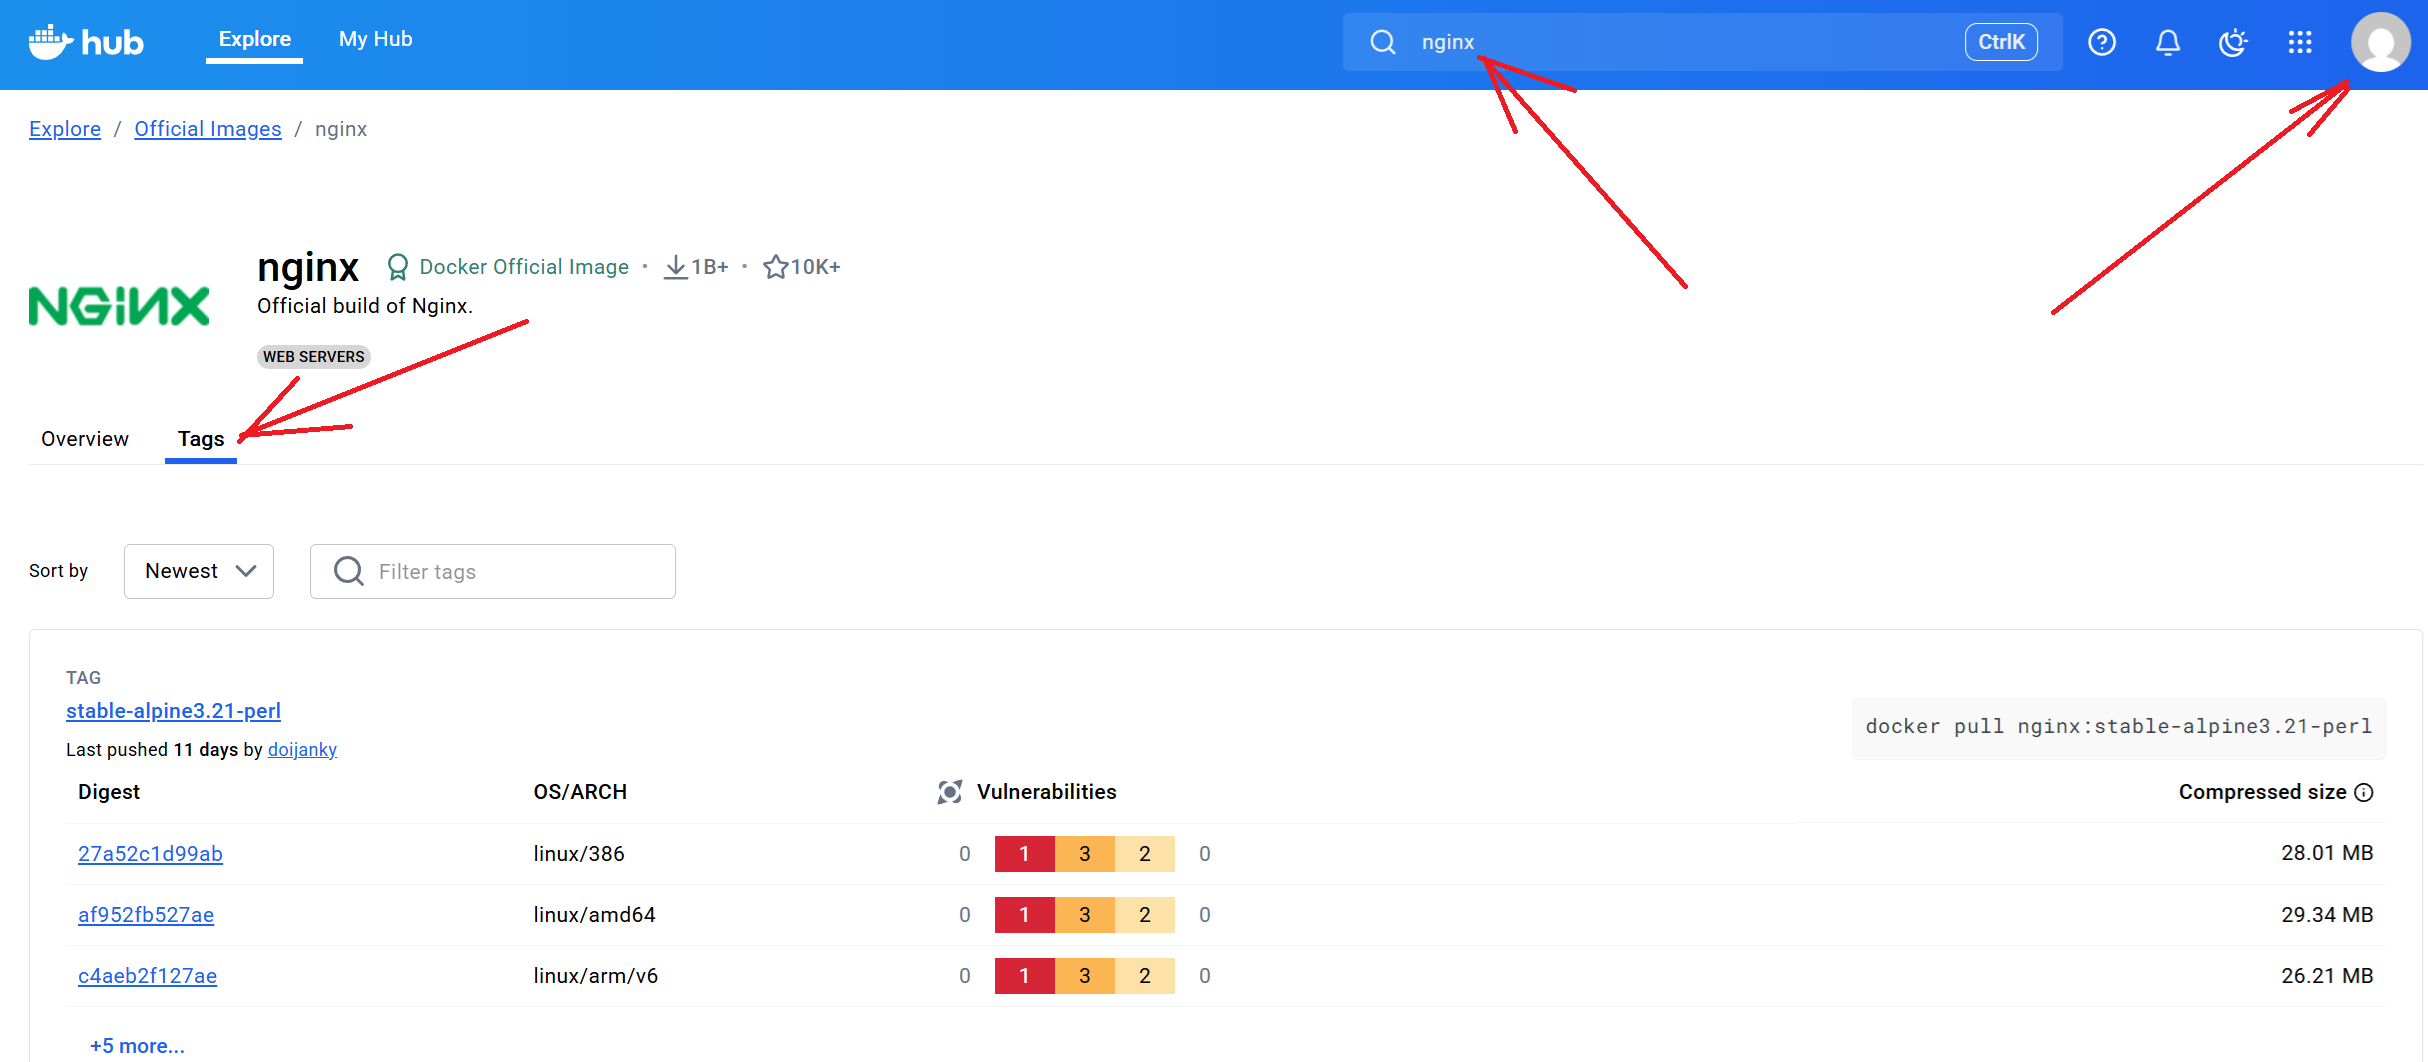Open the stable-alpine3.21-perl tag link

[173, 711]
